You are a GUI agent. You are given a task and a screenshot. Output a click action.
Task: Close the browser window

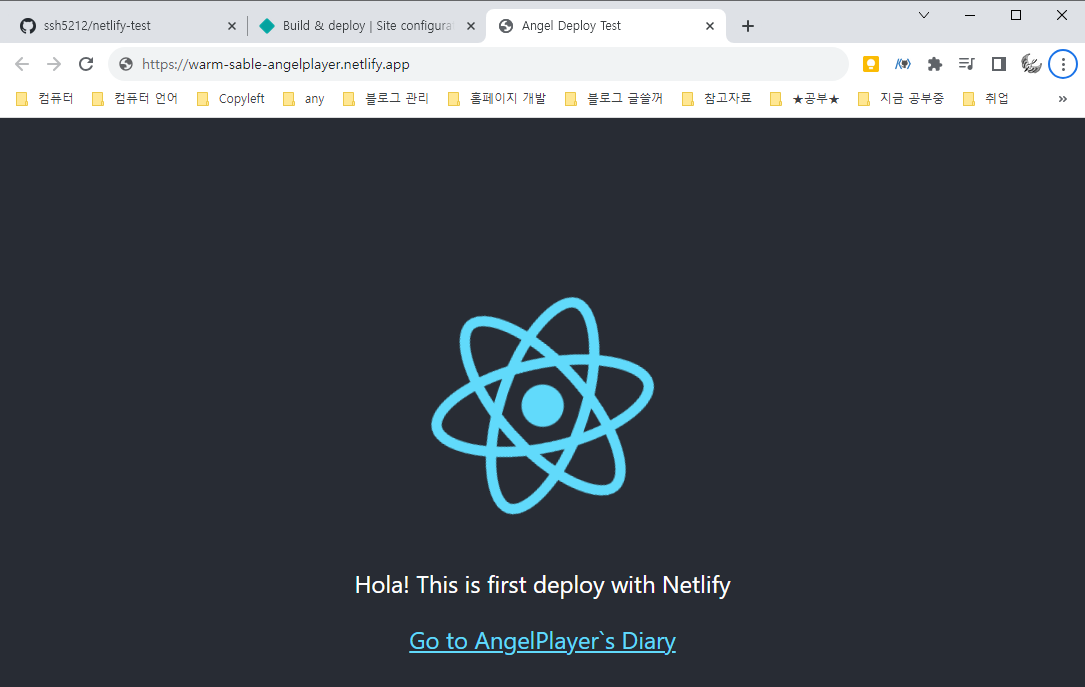[1061, 15]
